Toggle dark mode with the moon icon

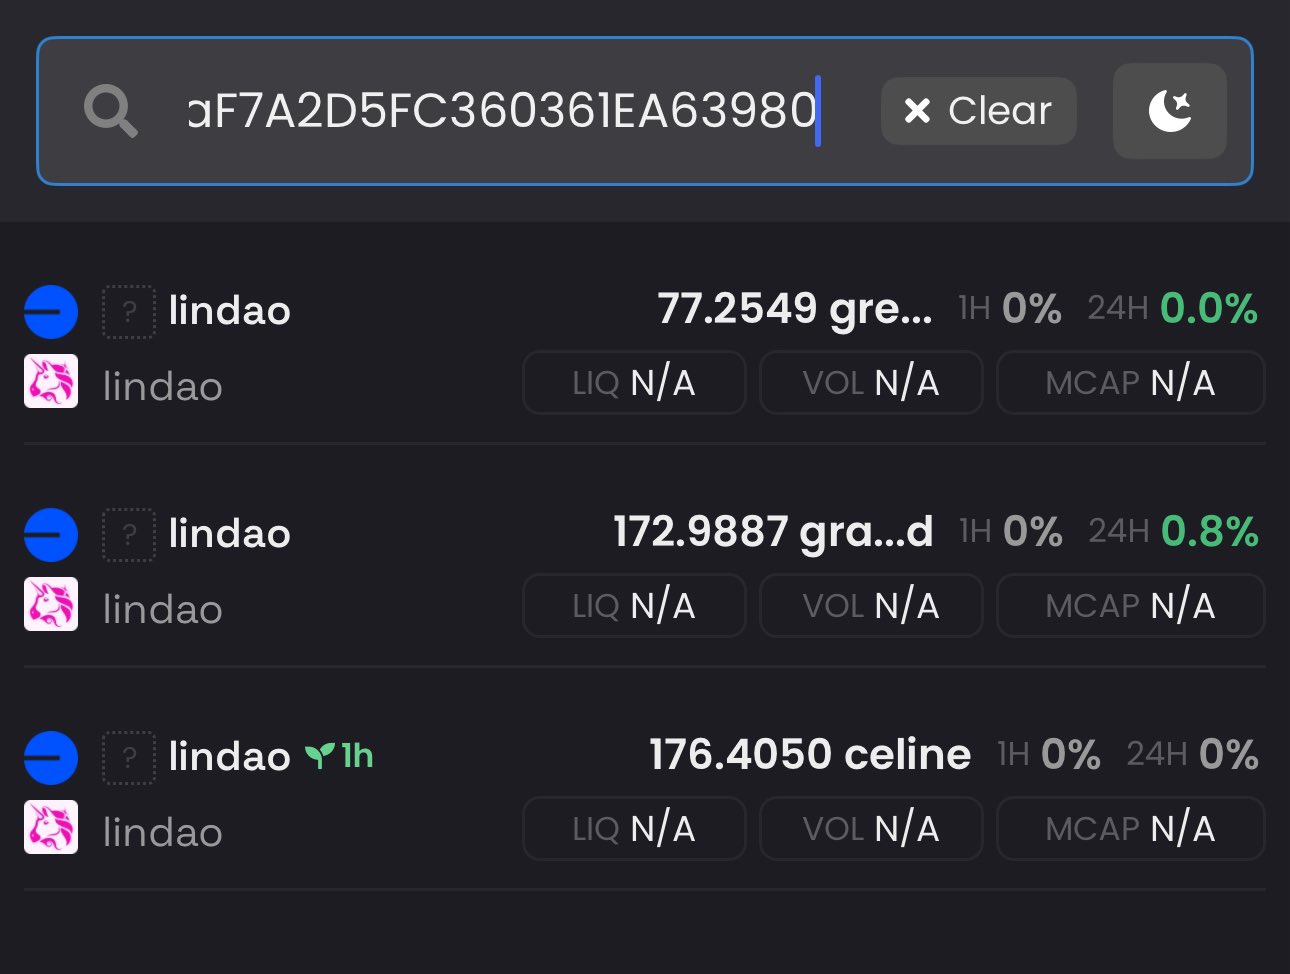click(1169, 111)
